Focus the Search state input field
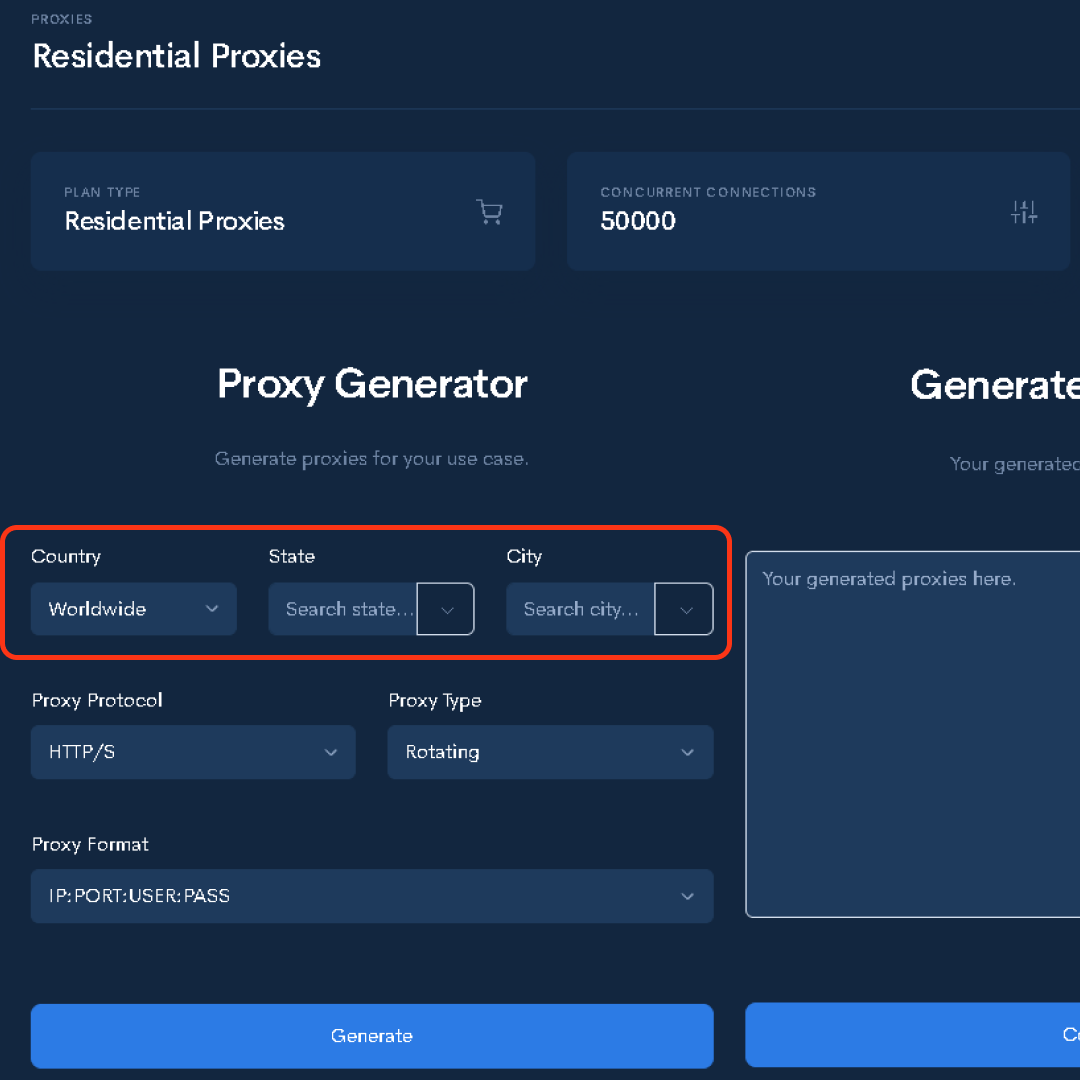Image resolution: width=1080 pixels, height=1080 pixels. [x=344, y=609]
